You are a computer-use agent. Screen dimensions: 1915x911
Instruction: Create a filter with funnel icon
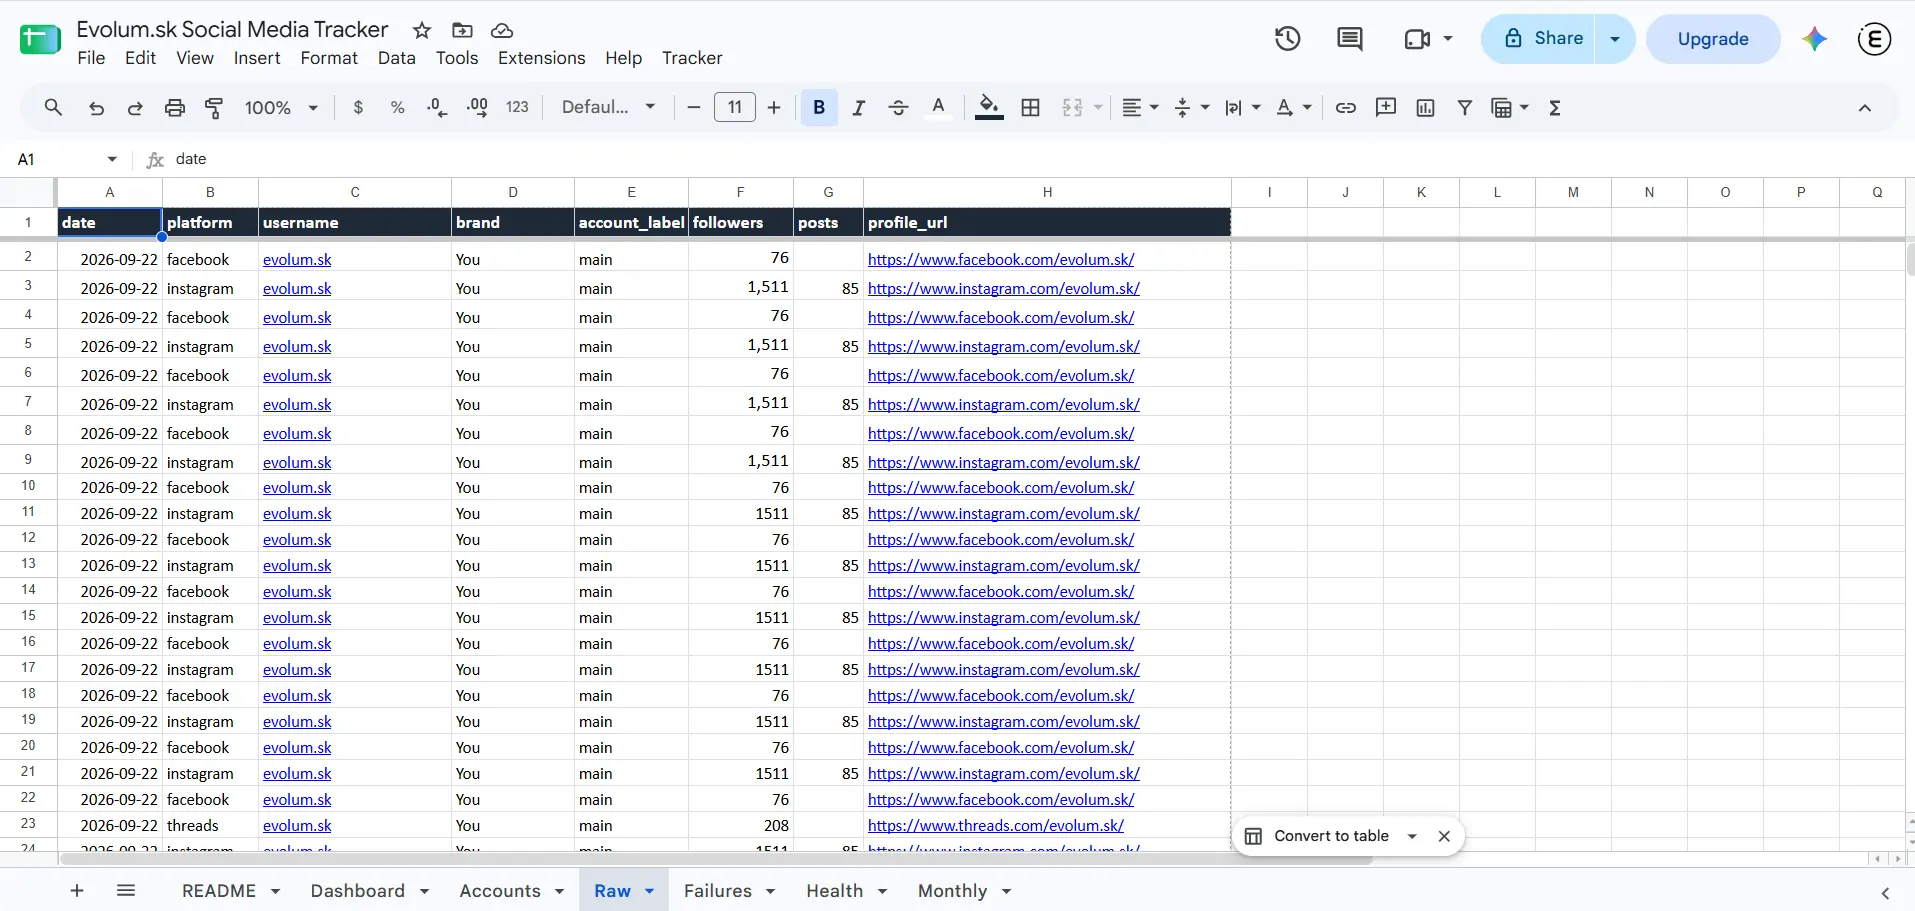tap(1464, 108)
